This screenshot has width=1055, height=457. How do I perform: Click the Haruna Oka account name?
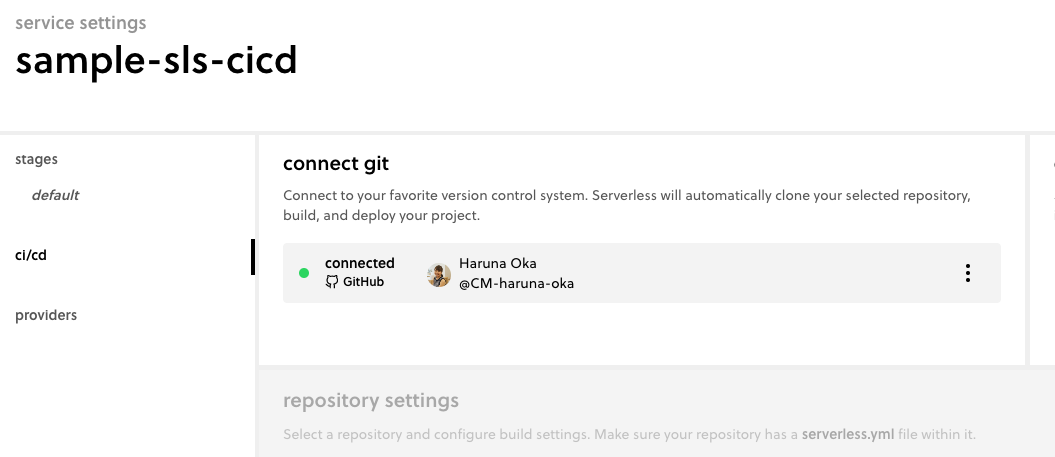[x=497, y=263]
